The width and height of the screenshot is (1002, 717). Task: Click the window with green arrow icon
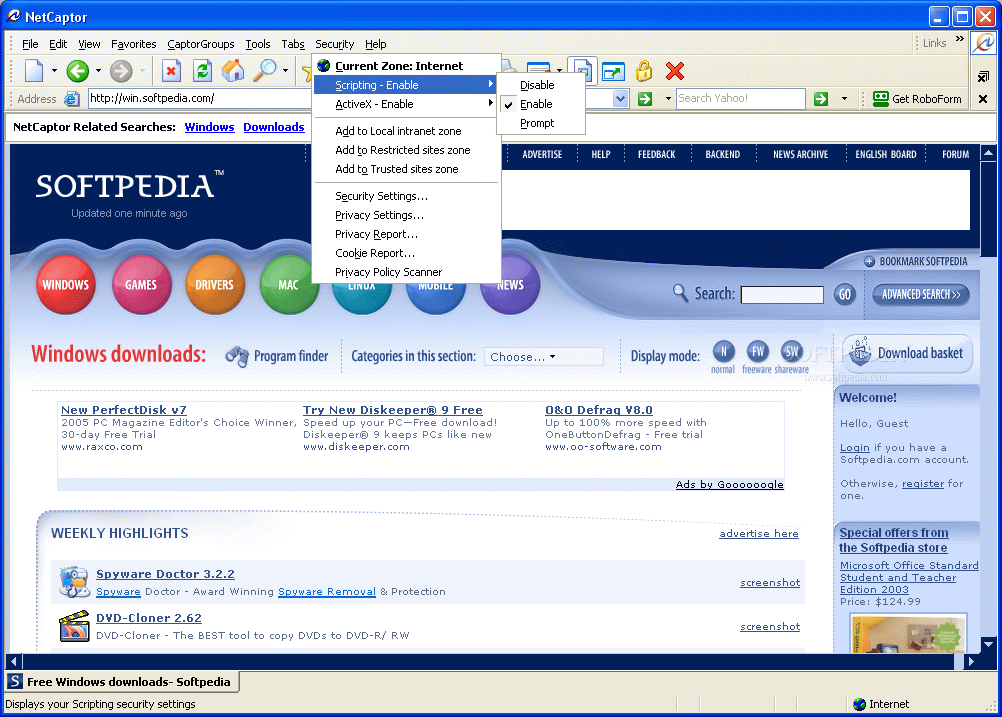tap(613, 70)
